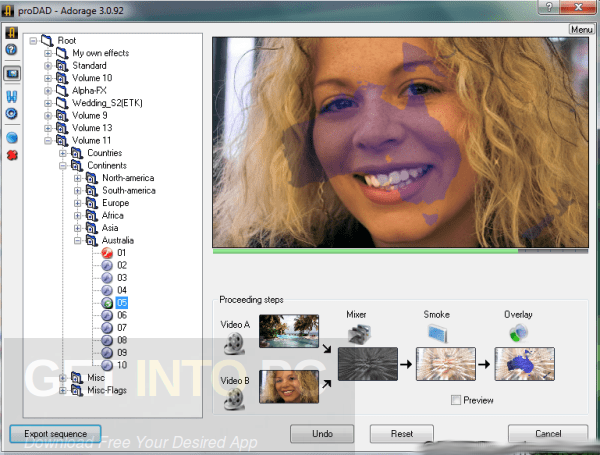Click the Cancel button
Image resolution: width=600 pixels, height=455 pixels.
548,434
